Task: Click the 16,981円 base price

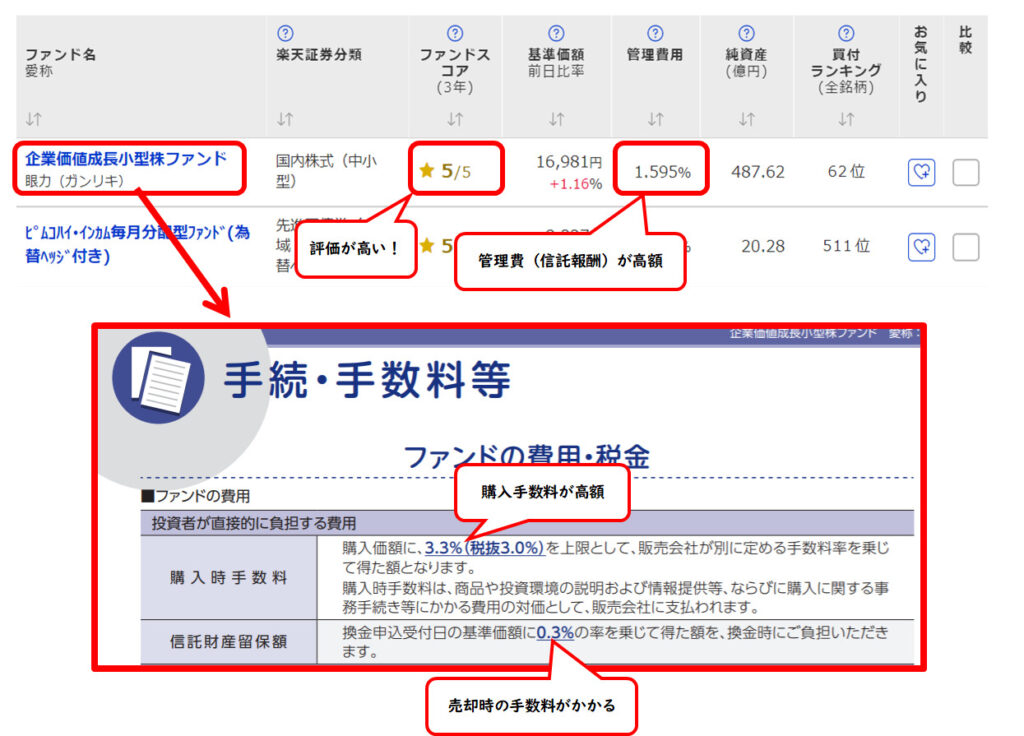Action: click(x=569, y=162)
